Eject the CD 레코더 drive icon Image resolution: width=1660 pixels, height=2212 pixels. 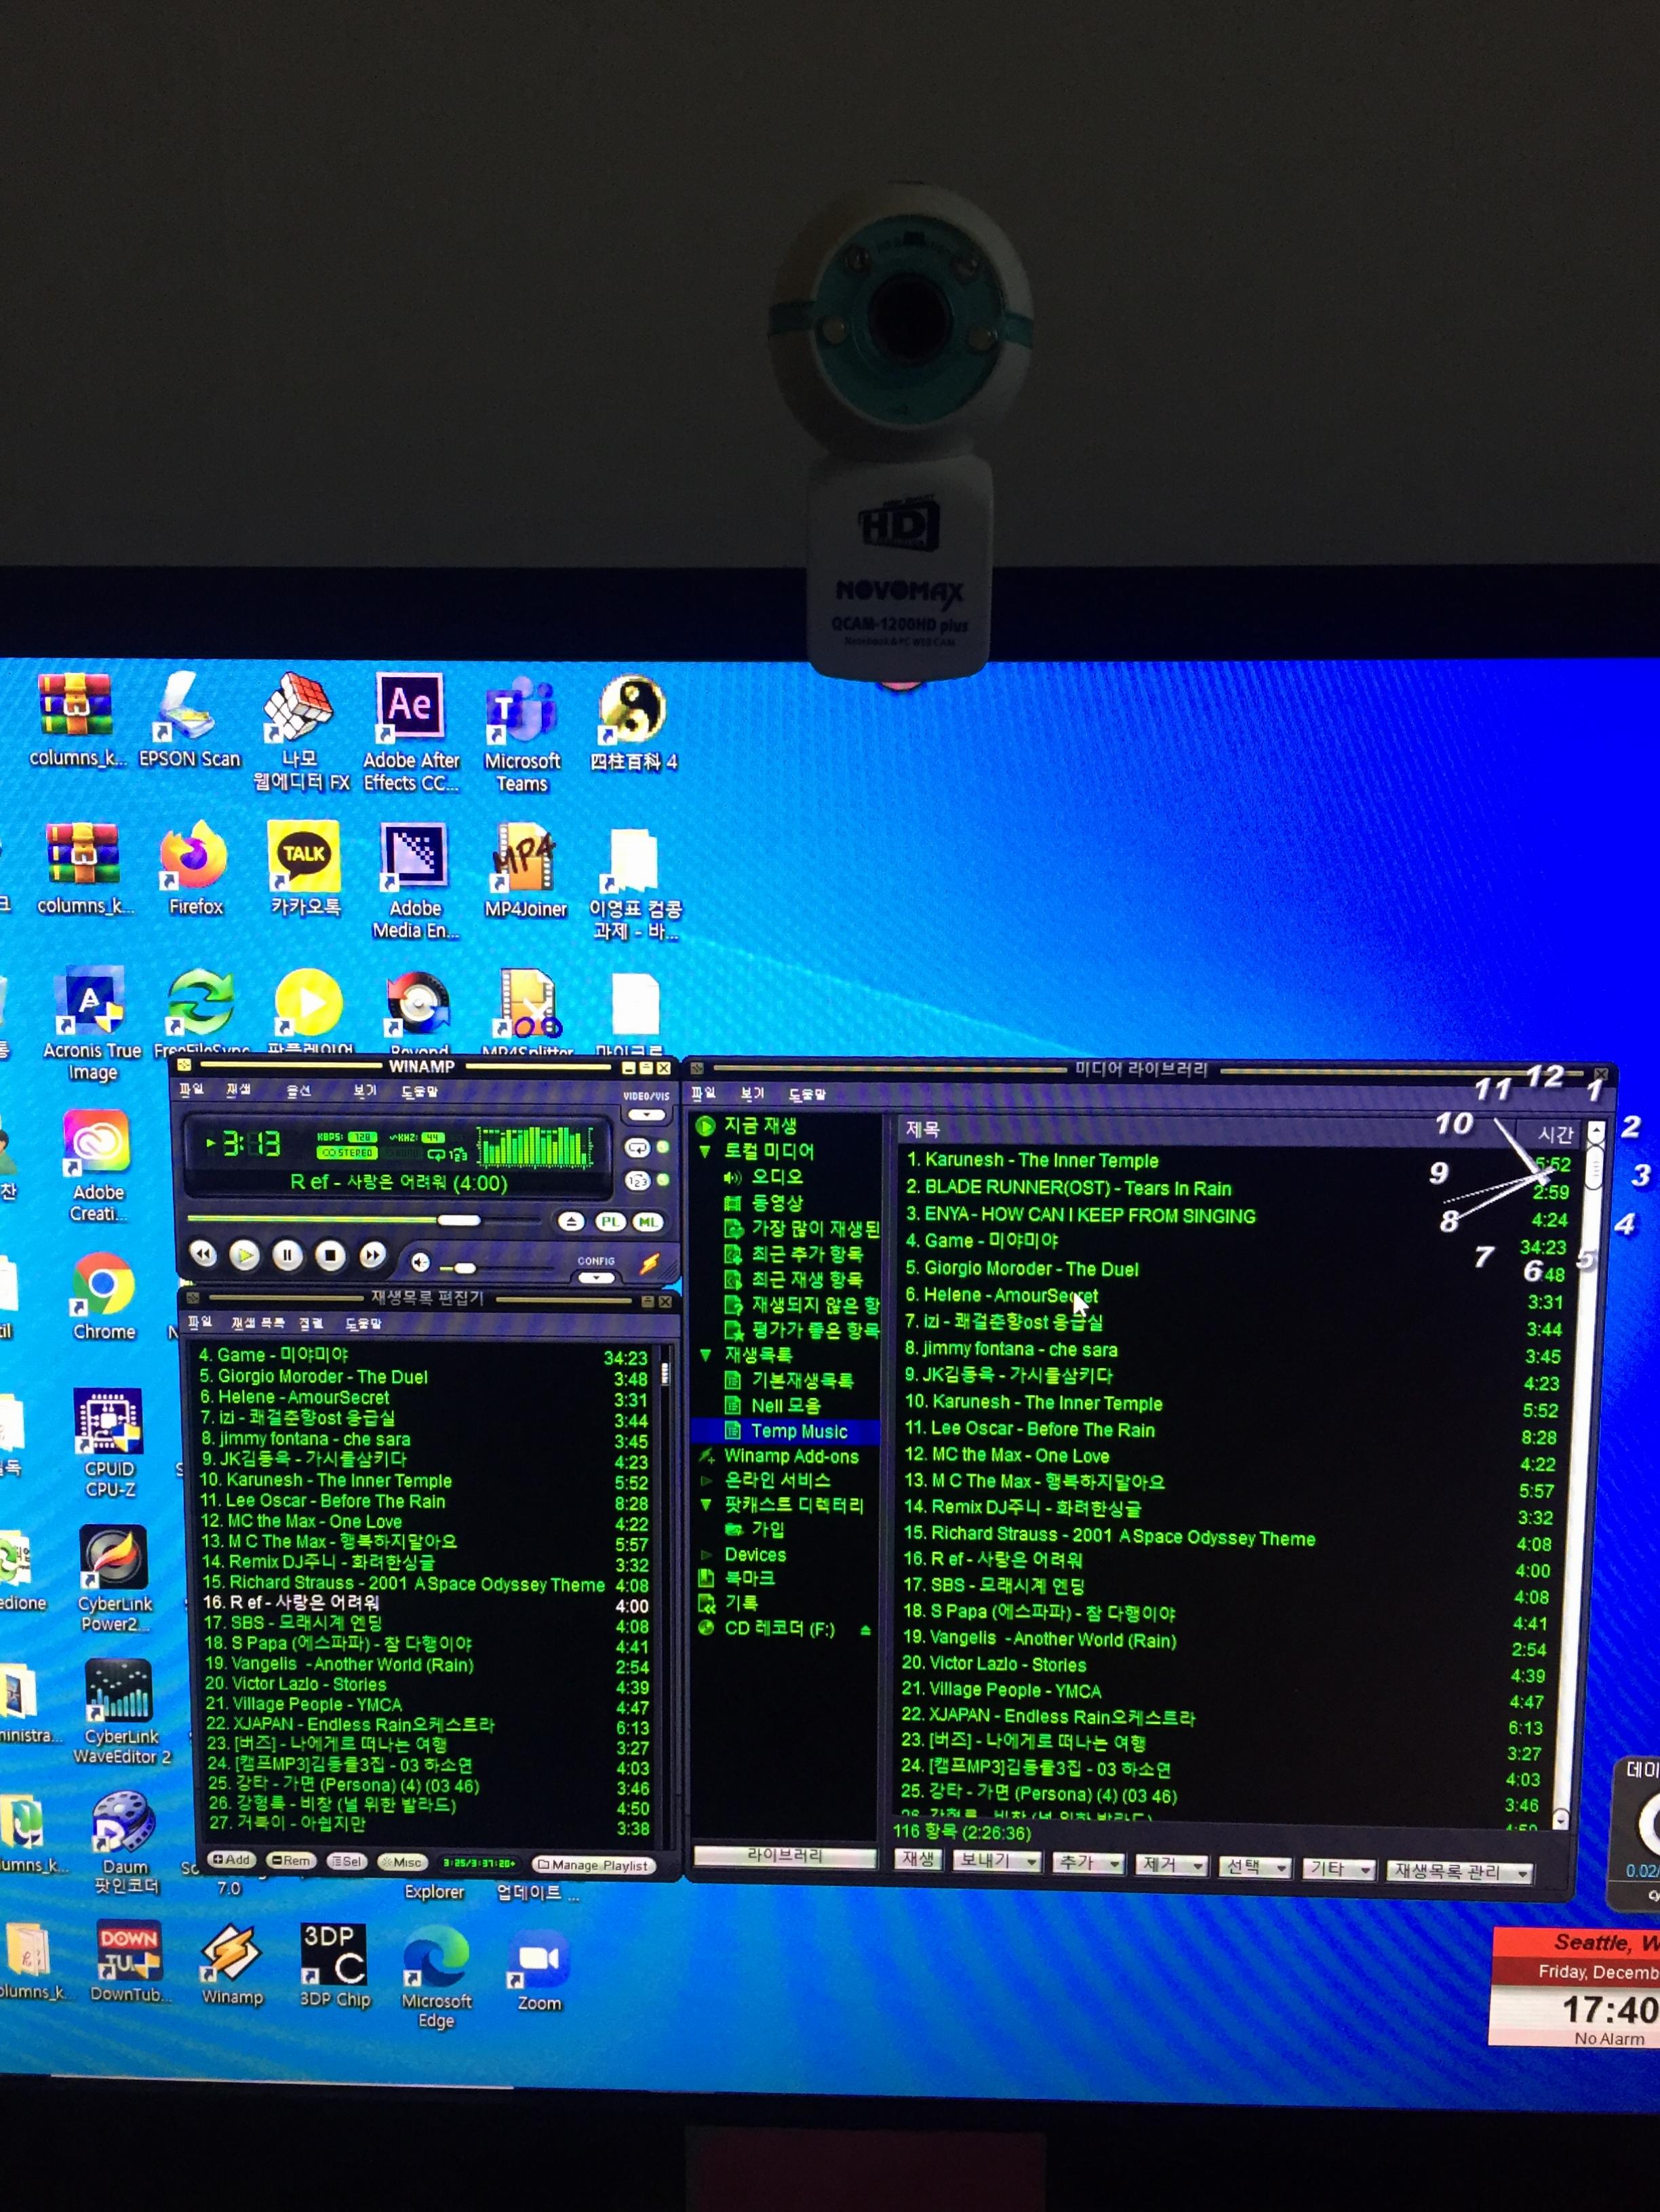point(866,1630)
